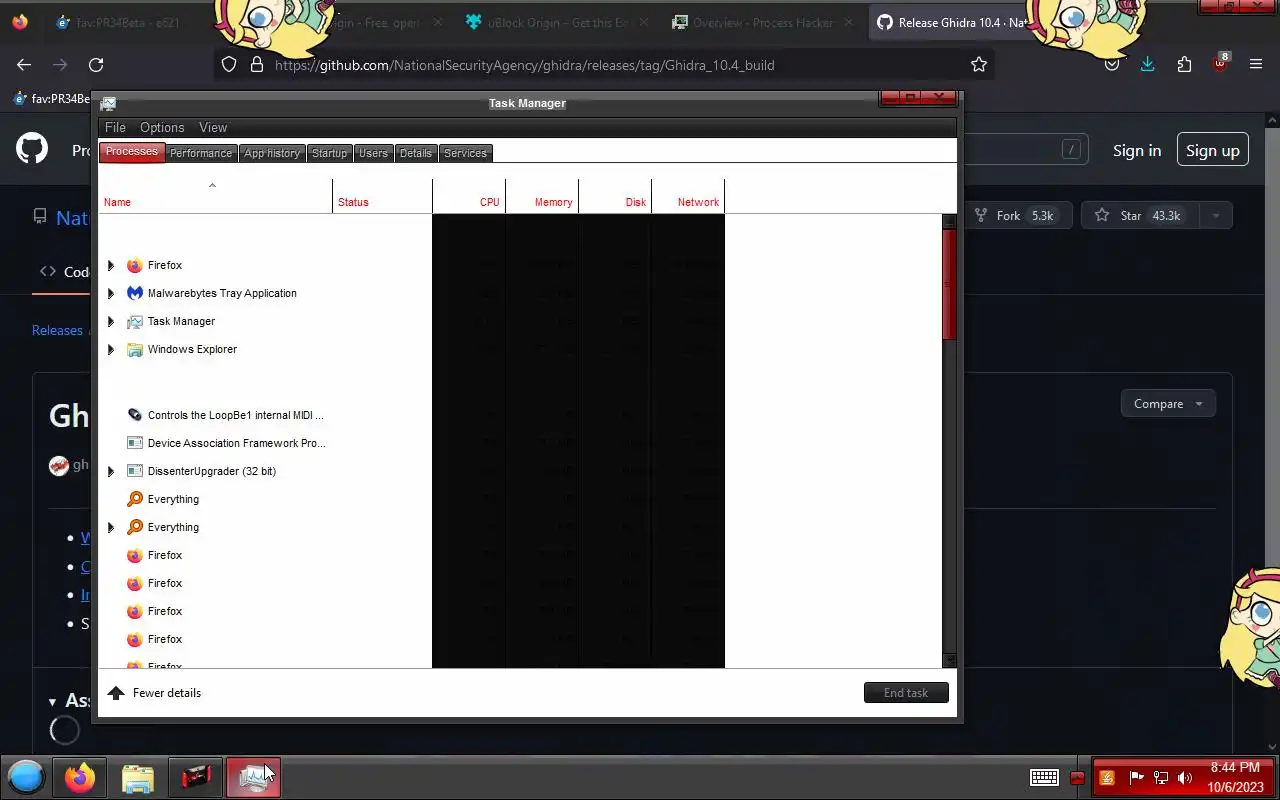Image resolution: width=1280 pixels, height=800 pixels.
Task: Show hidden tray icons with the red arrow
Action: point(1077,777)
